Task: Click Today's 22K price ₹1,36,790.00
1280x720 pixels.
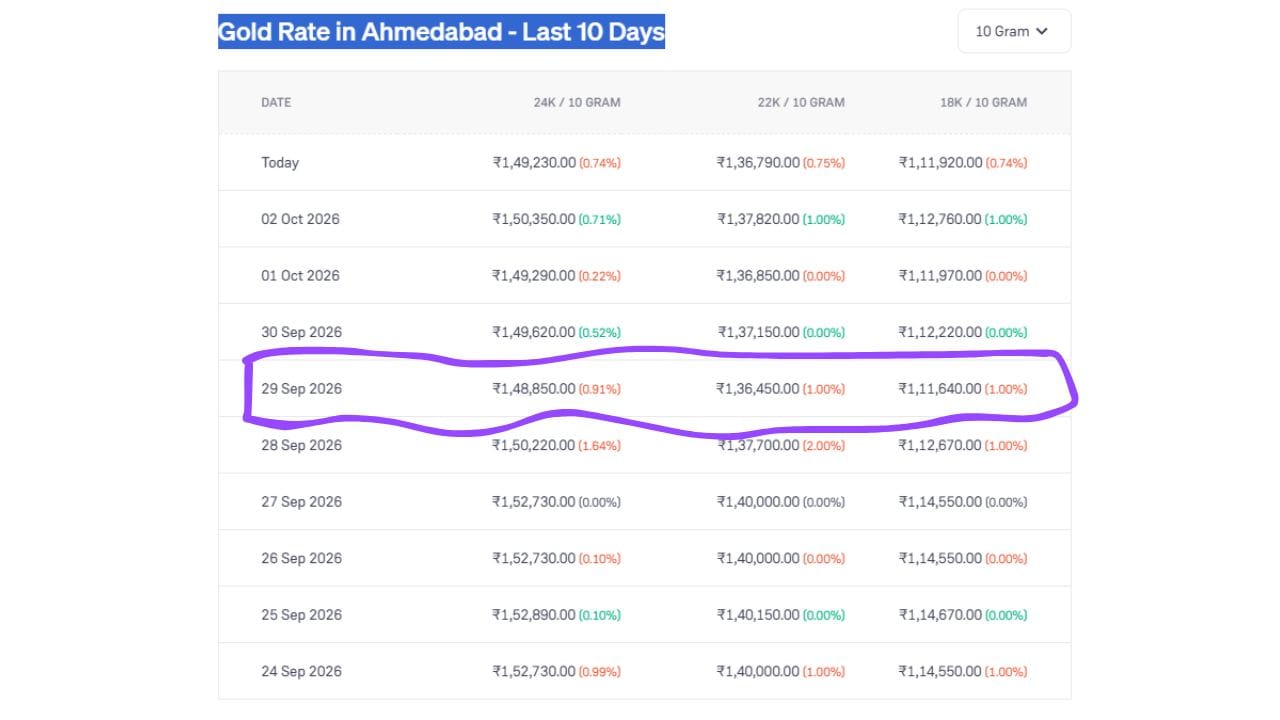Action: click(x=758, y=162)
